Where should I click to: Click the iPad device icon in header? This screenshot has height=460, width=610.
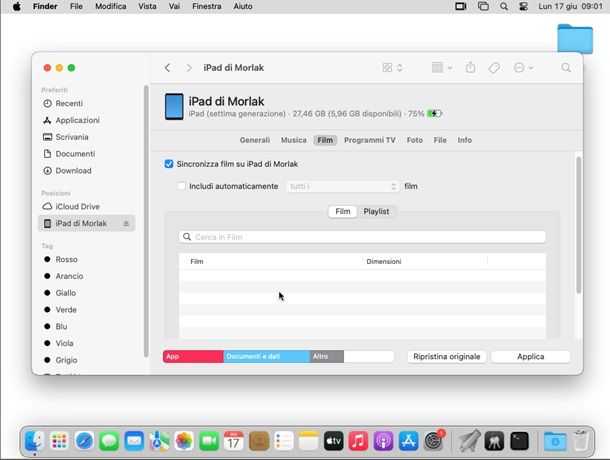(174, 106)
